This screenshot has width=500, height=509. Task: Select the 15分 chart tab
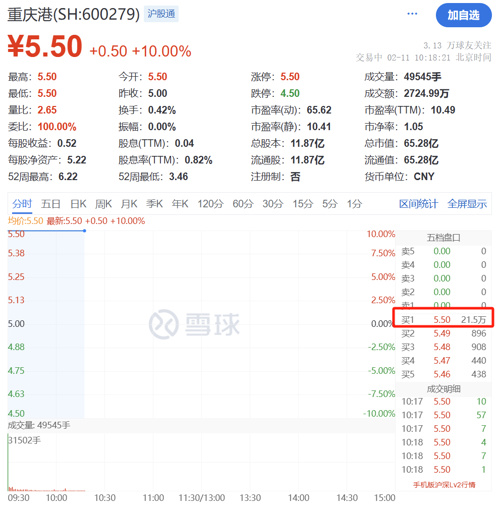303,203
